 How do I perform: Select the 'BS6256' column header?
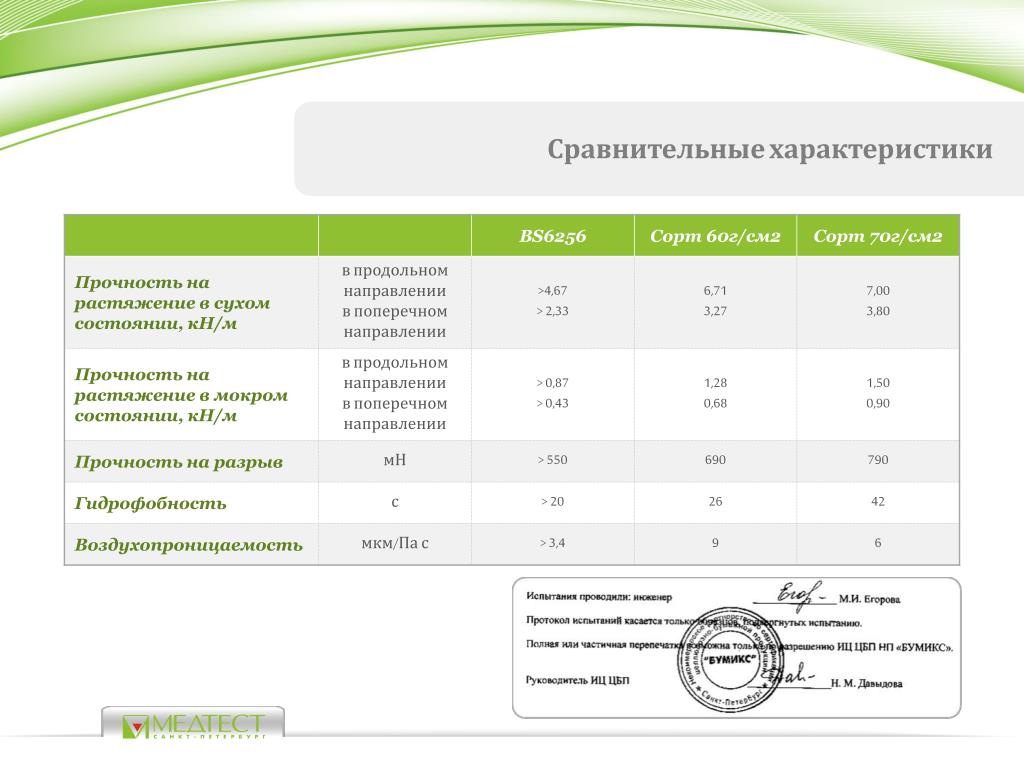[552, 236]
